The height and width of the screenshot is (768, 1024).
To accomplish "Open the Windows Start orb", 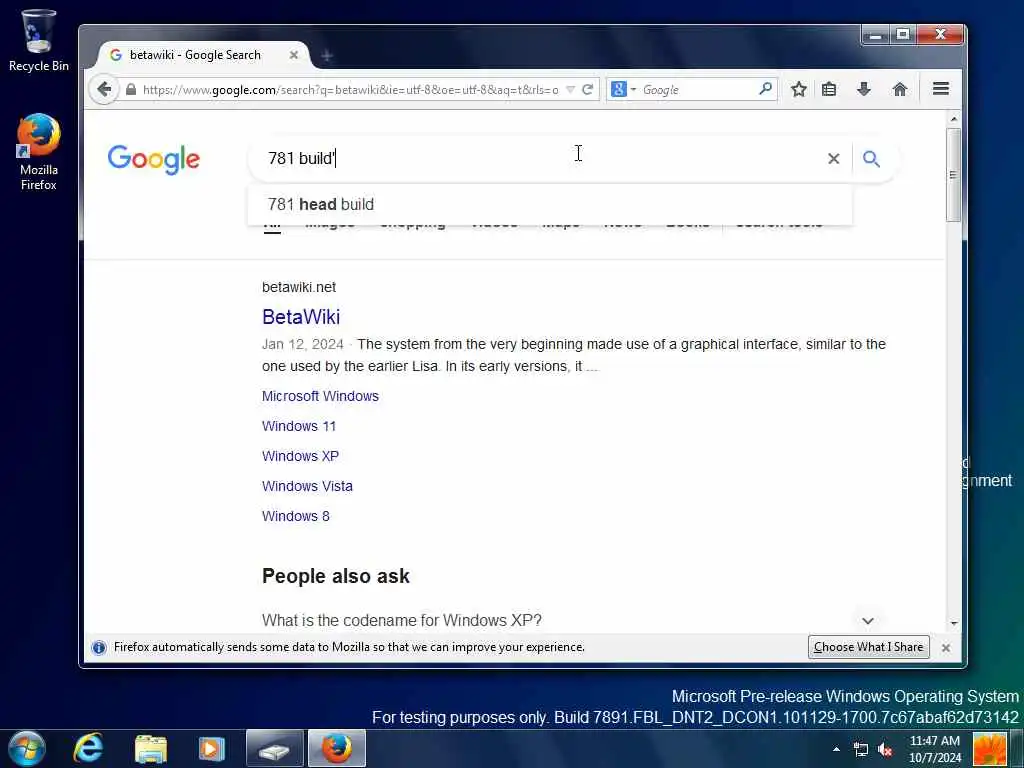I will (x=27, y=748).
